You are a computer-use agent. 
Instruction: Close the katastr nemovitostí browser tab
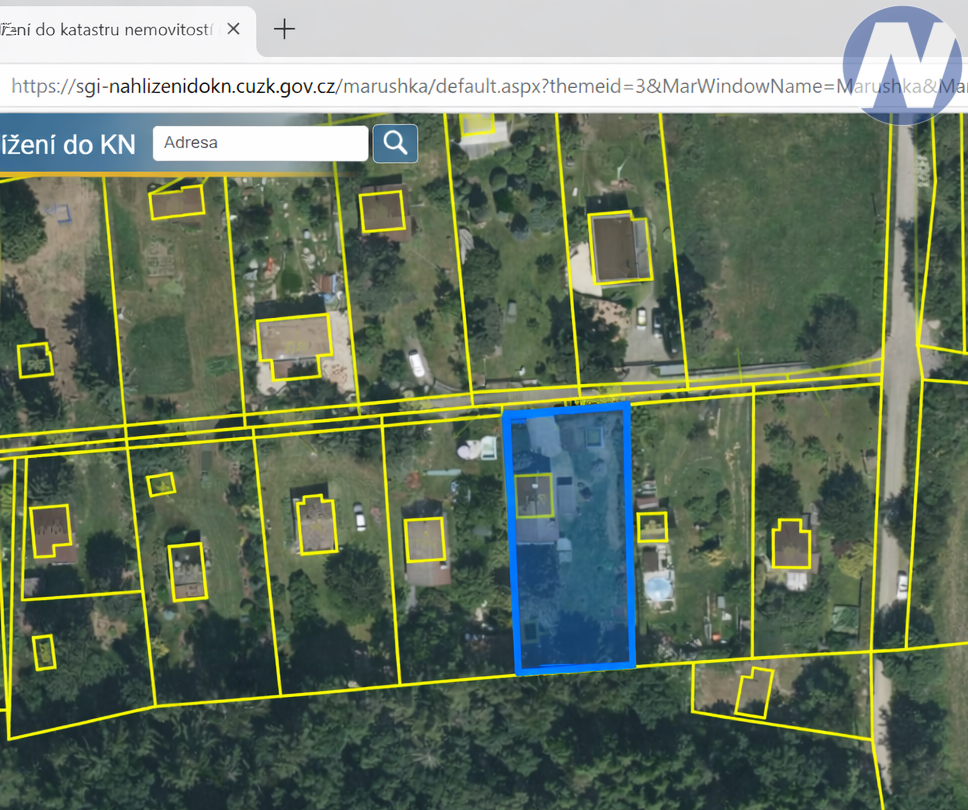233,29
